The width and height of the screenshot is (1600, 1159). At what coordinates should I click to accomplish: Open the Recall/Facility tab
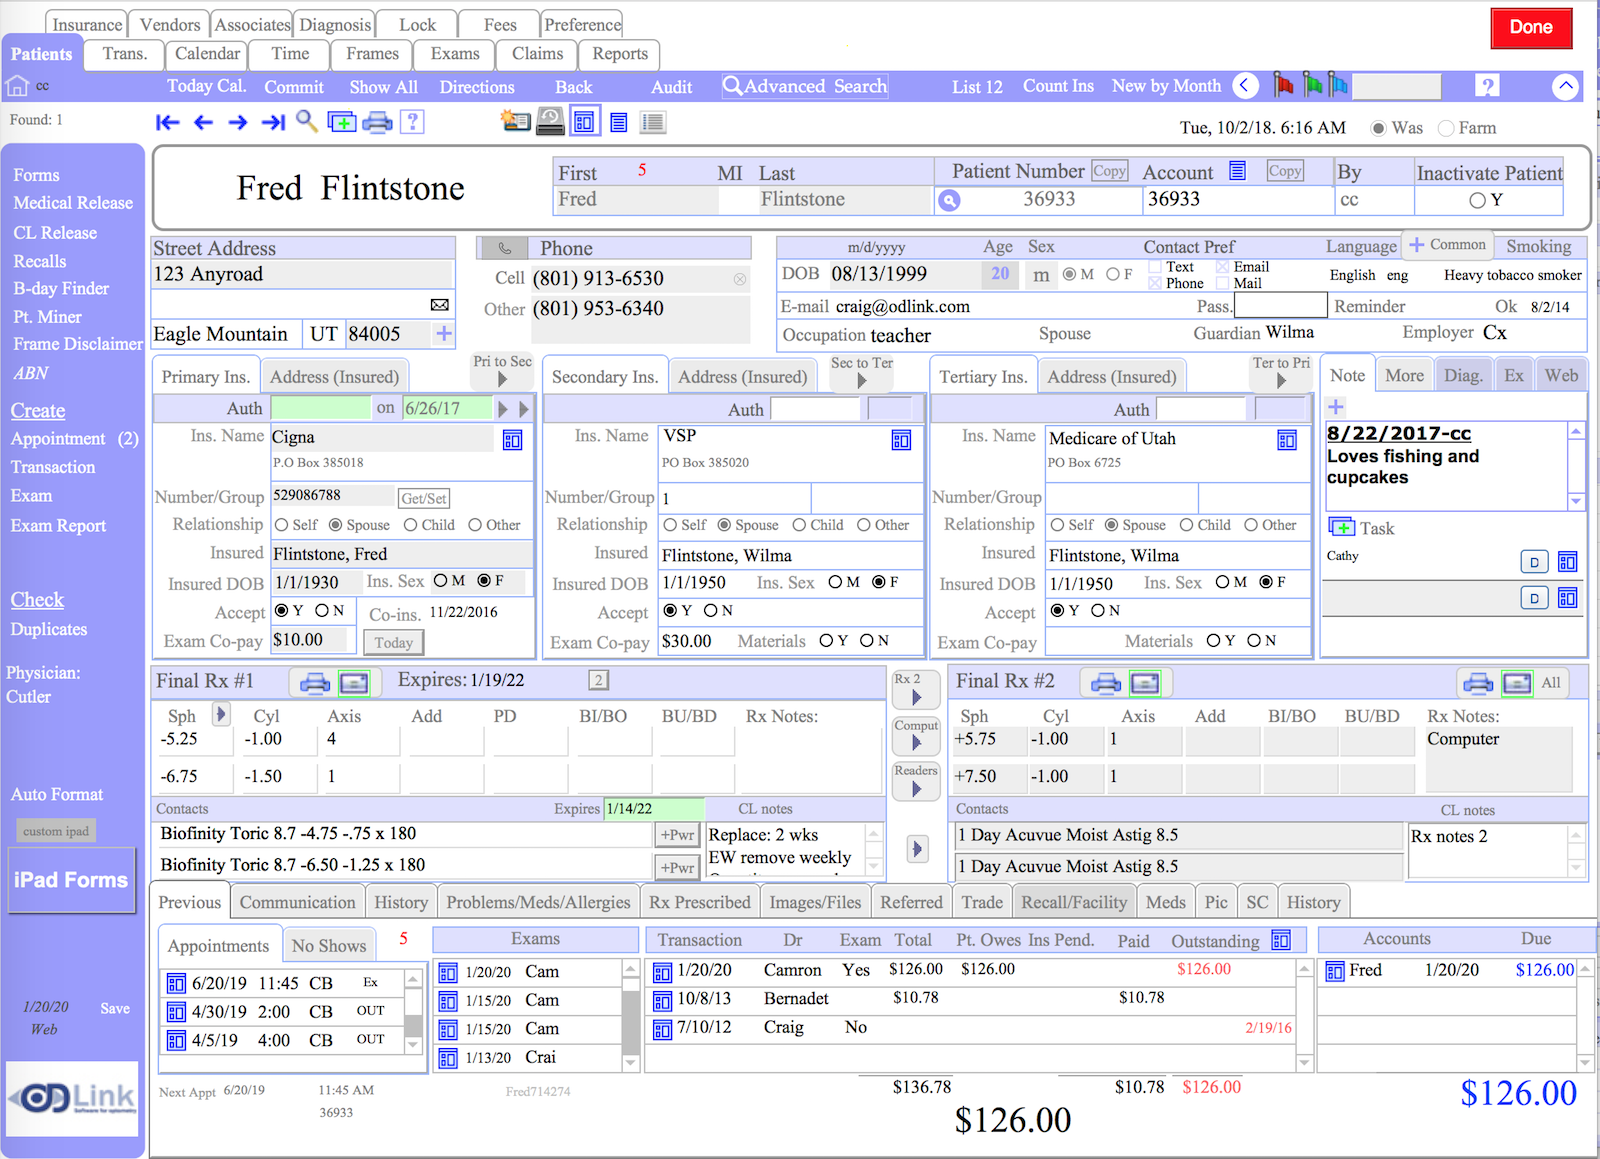[x=1074, y=902]
